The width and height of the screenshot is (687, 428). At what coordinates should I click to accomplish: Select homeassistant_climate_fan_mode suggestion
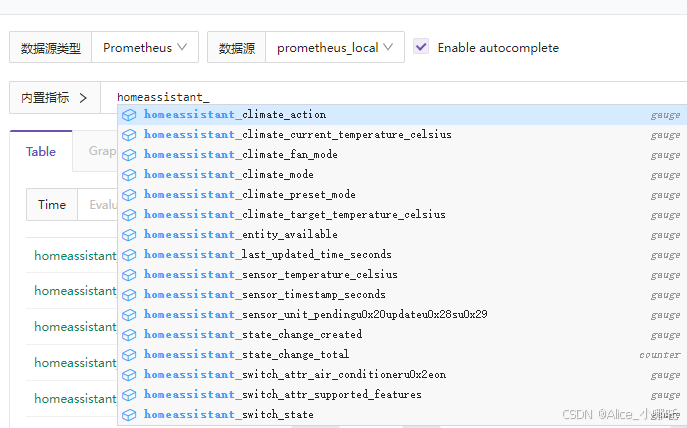coord(402,155)
